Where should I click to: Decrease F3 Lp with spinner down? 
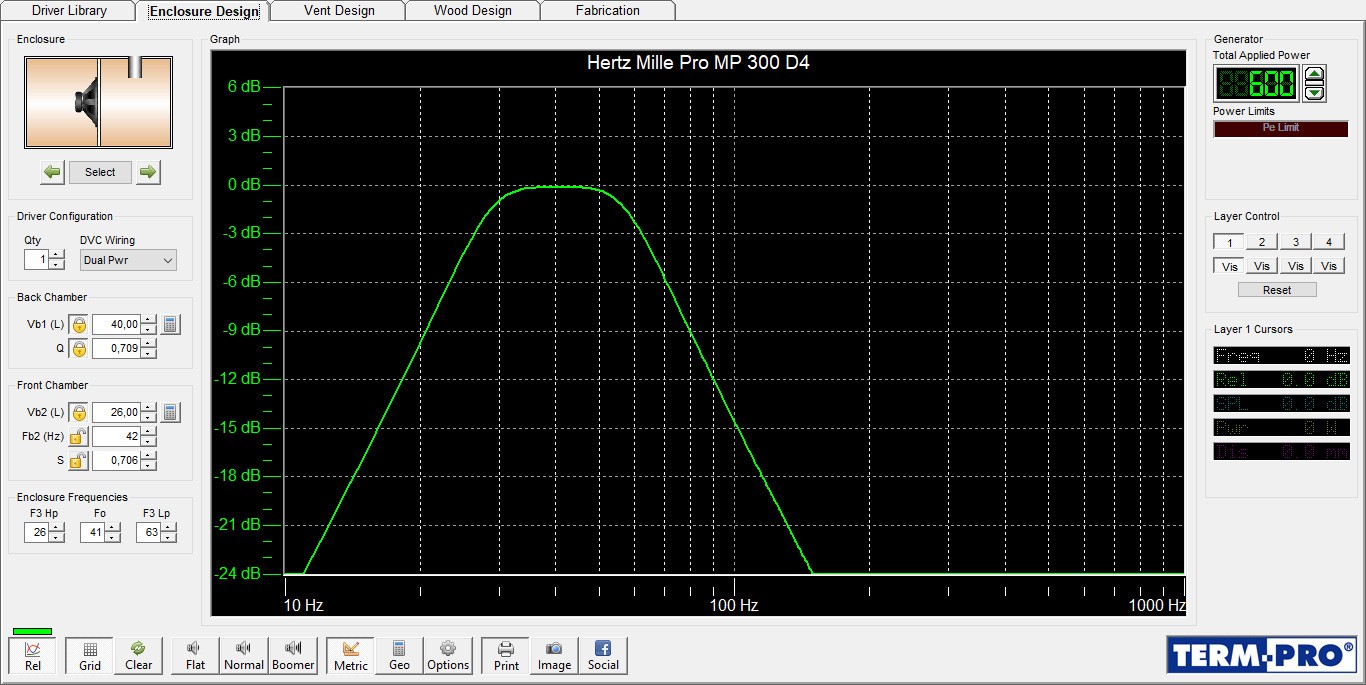click(169, 538)
